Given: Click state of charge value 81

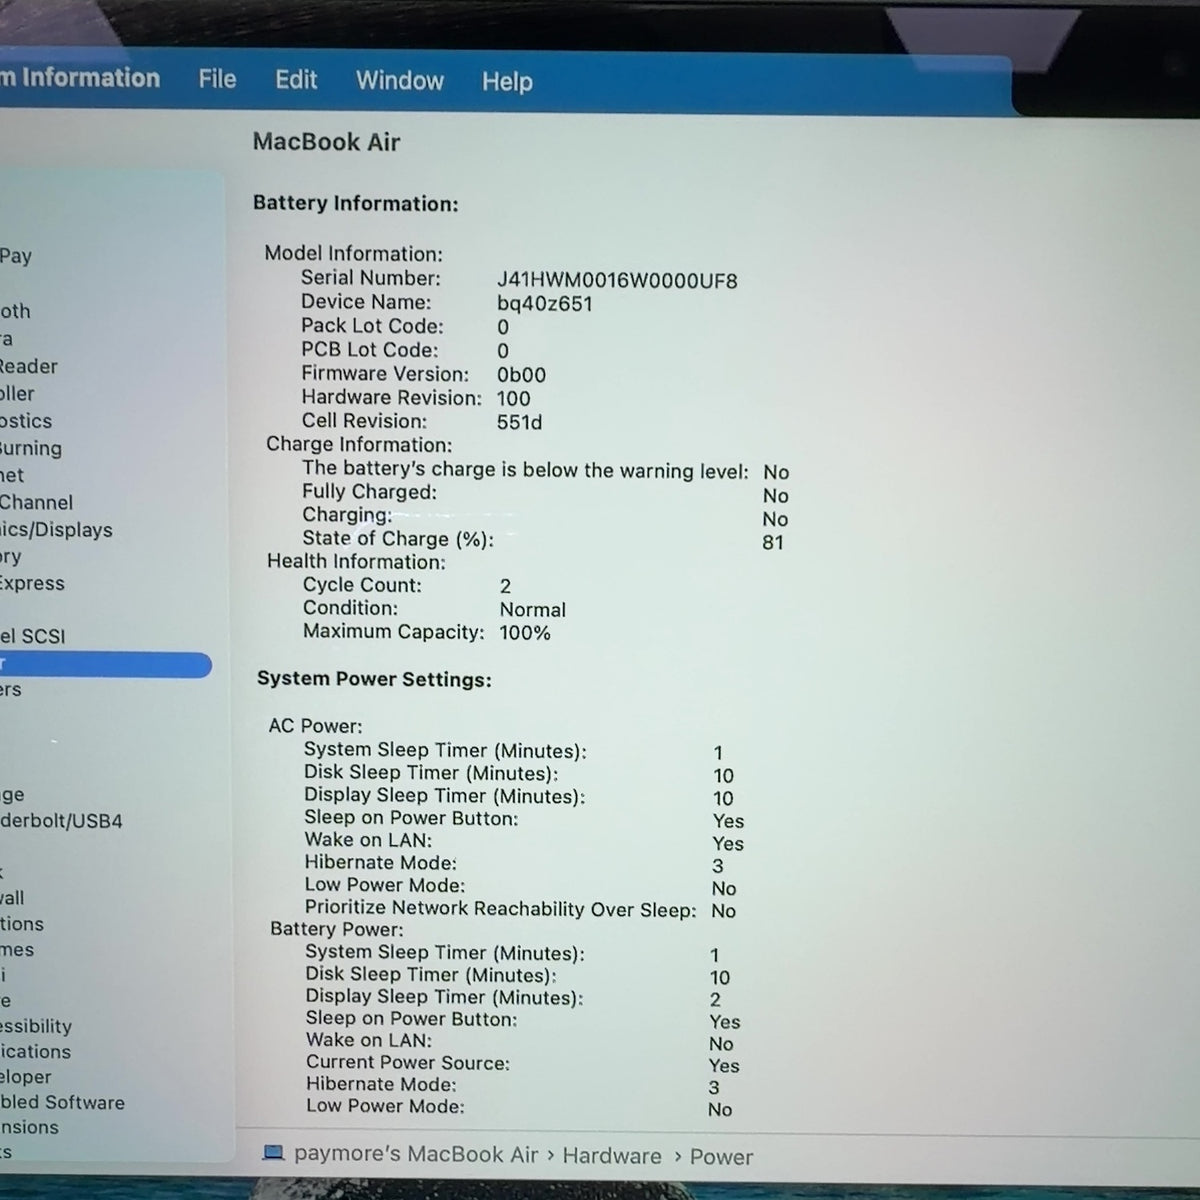Looking at the screenshot, I should click(x=773, y=543).
